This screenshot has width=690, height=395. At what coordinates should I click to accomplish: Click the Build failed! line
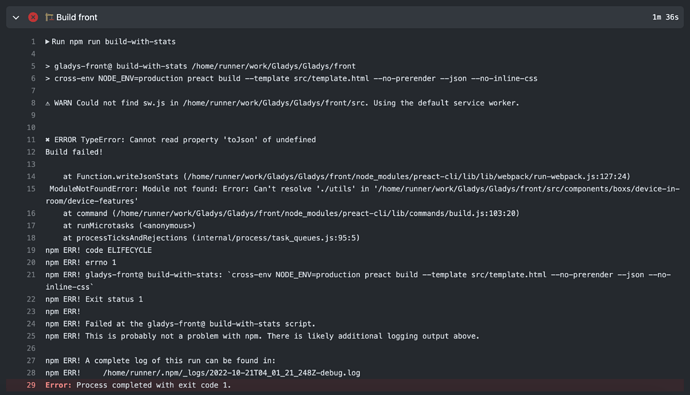74,152
